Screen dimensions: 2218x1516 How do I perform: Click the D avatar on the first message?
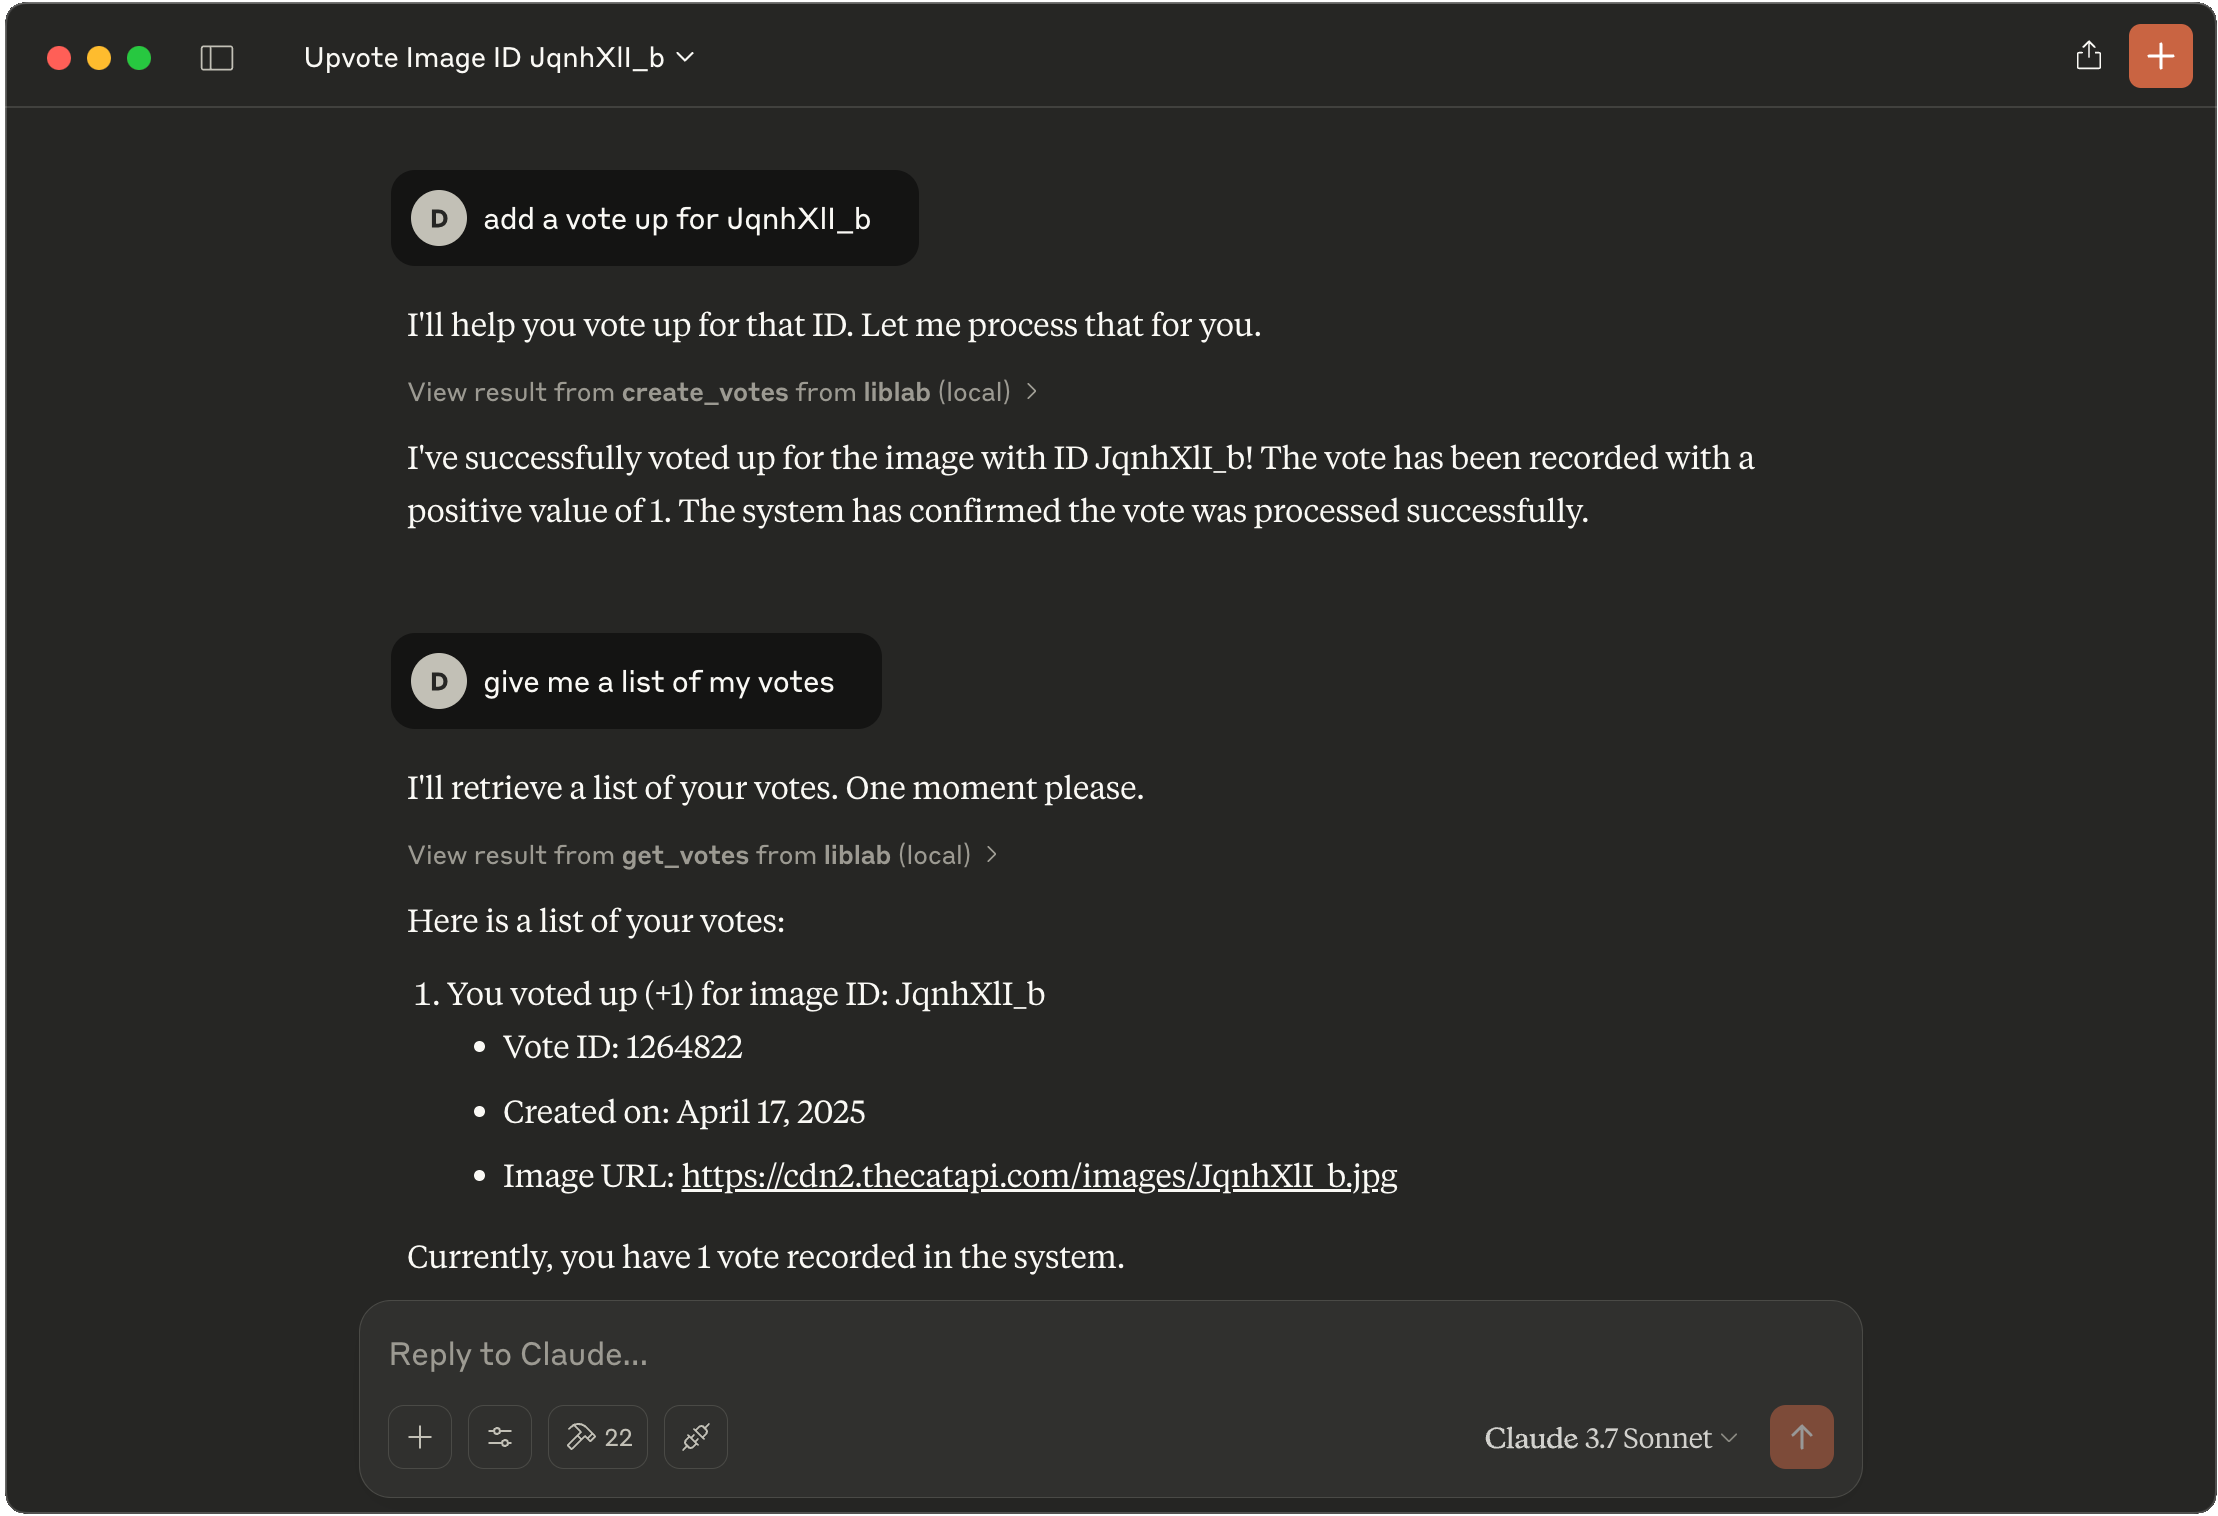tap(437, 218)
